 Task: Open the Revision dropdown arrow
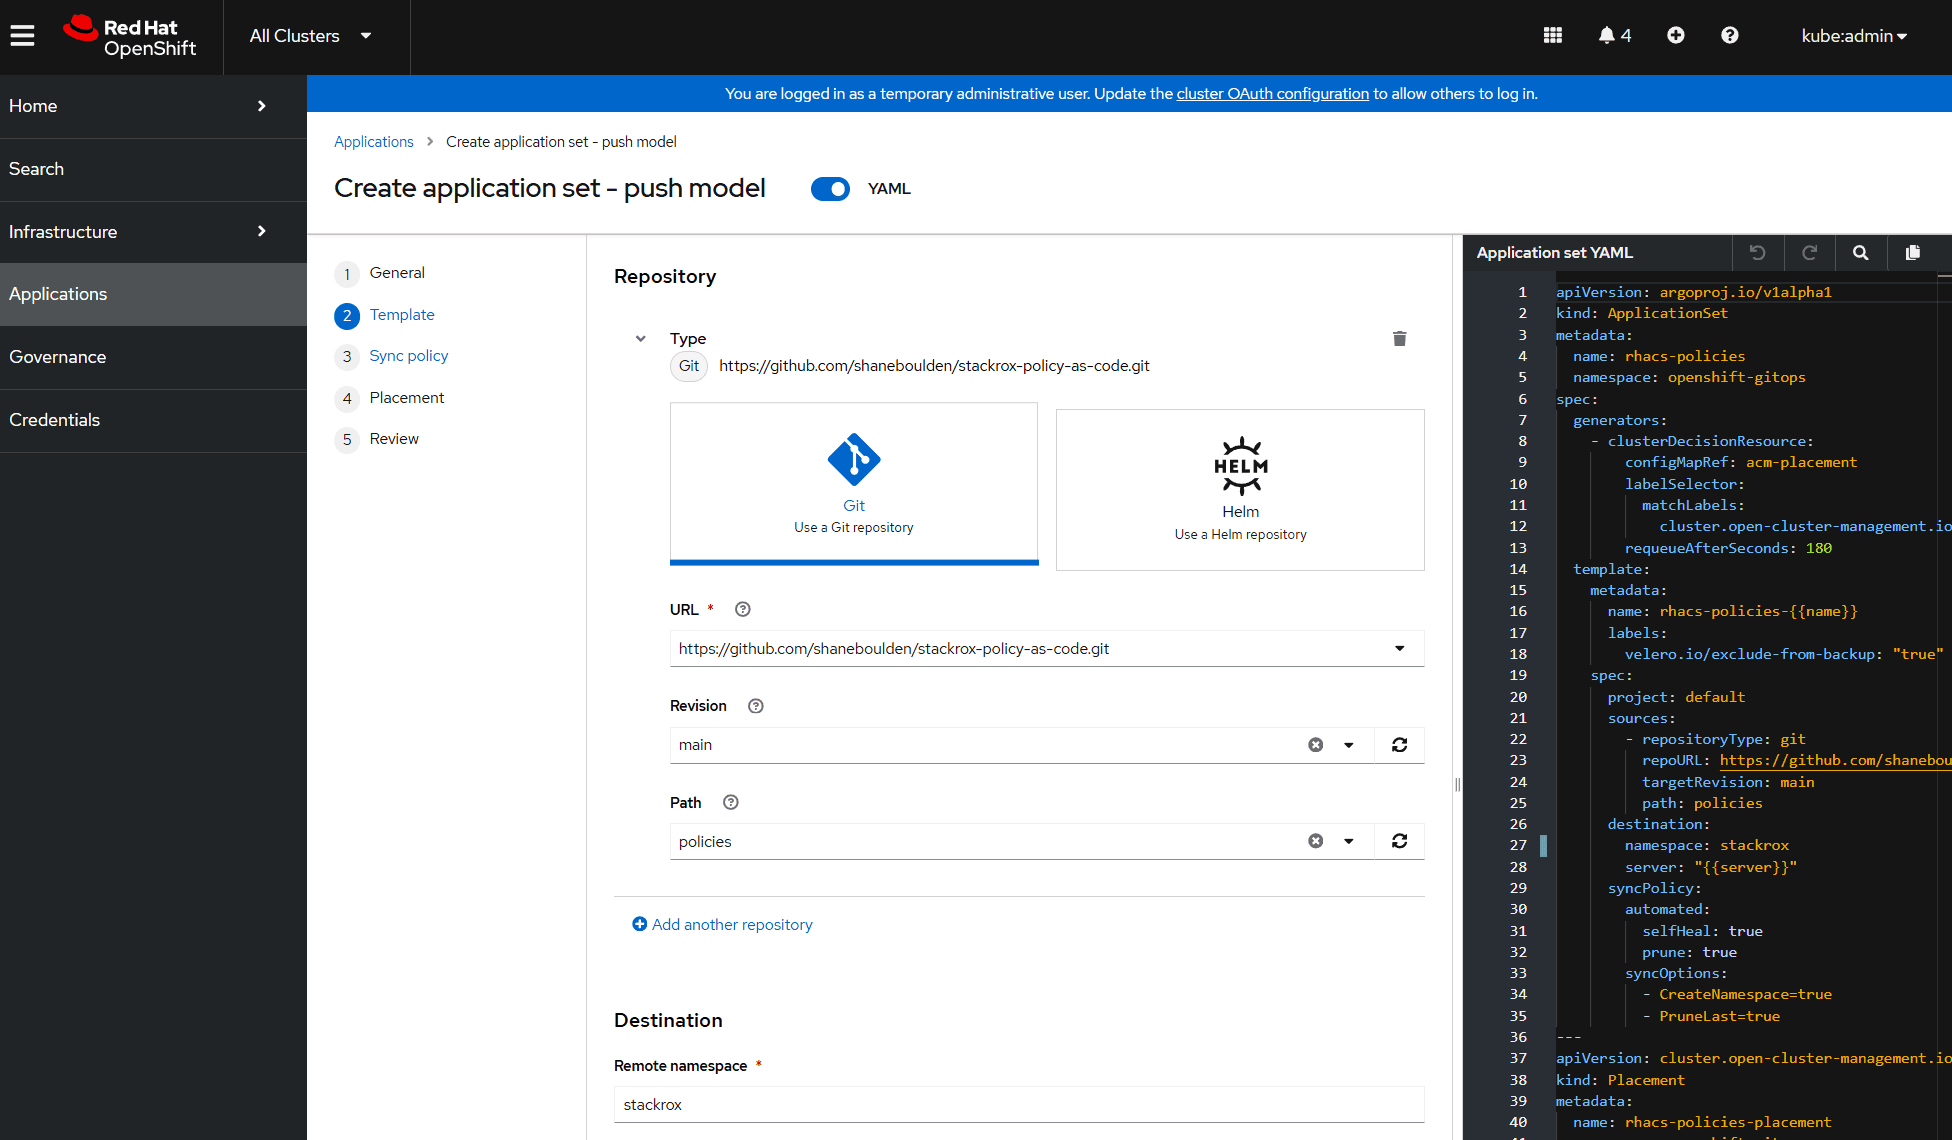[1349, 745]
